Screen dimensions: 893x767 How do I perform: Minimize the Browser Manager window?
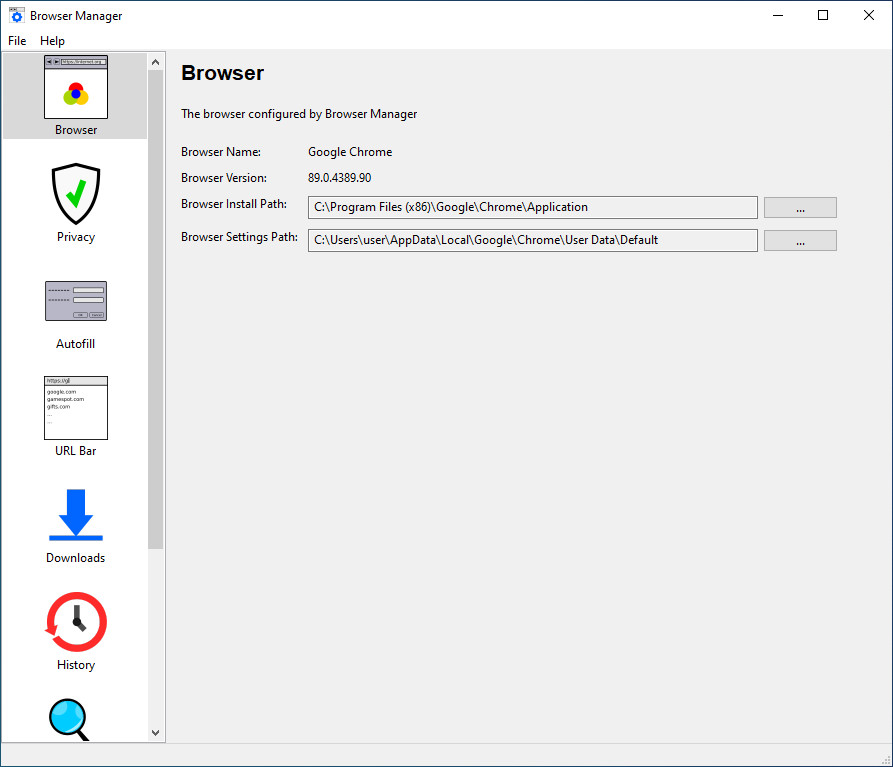point(778,15)
